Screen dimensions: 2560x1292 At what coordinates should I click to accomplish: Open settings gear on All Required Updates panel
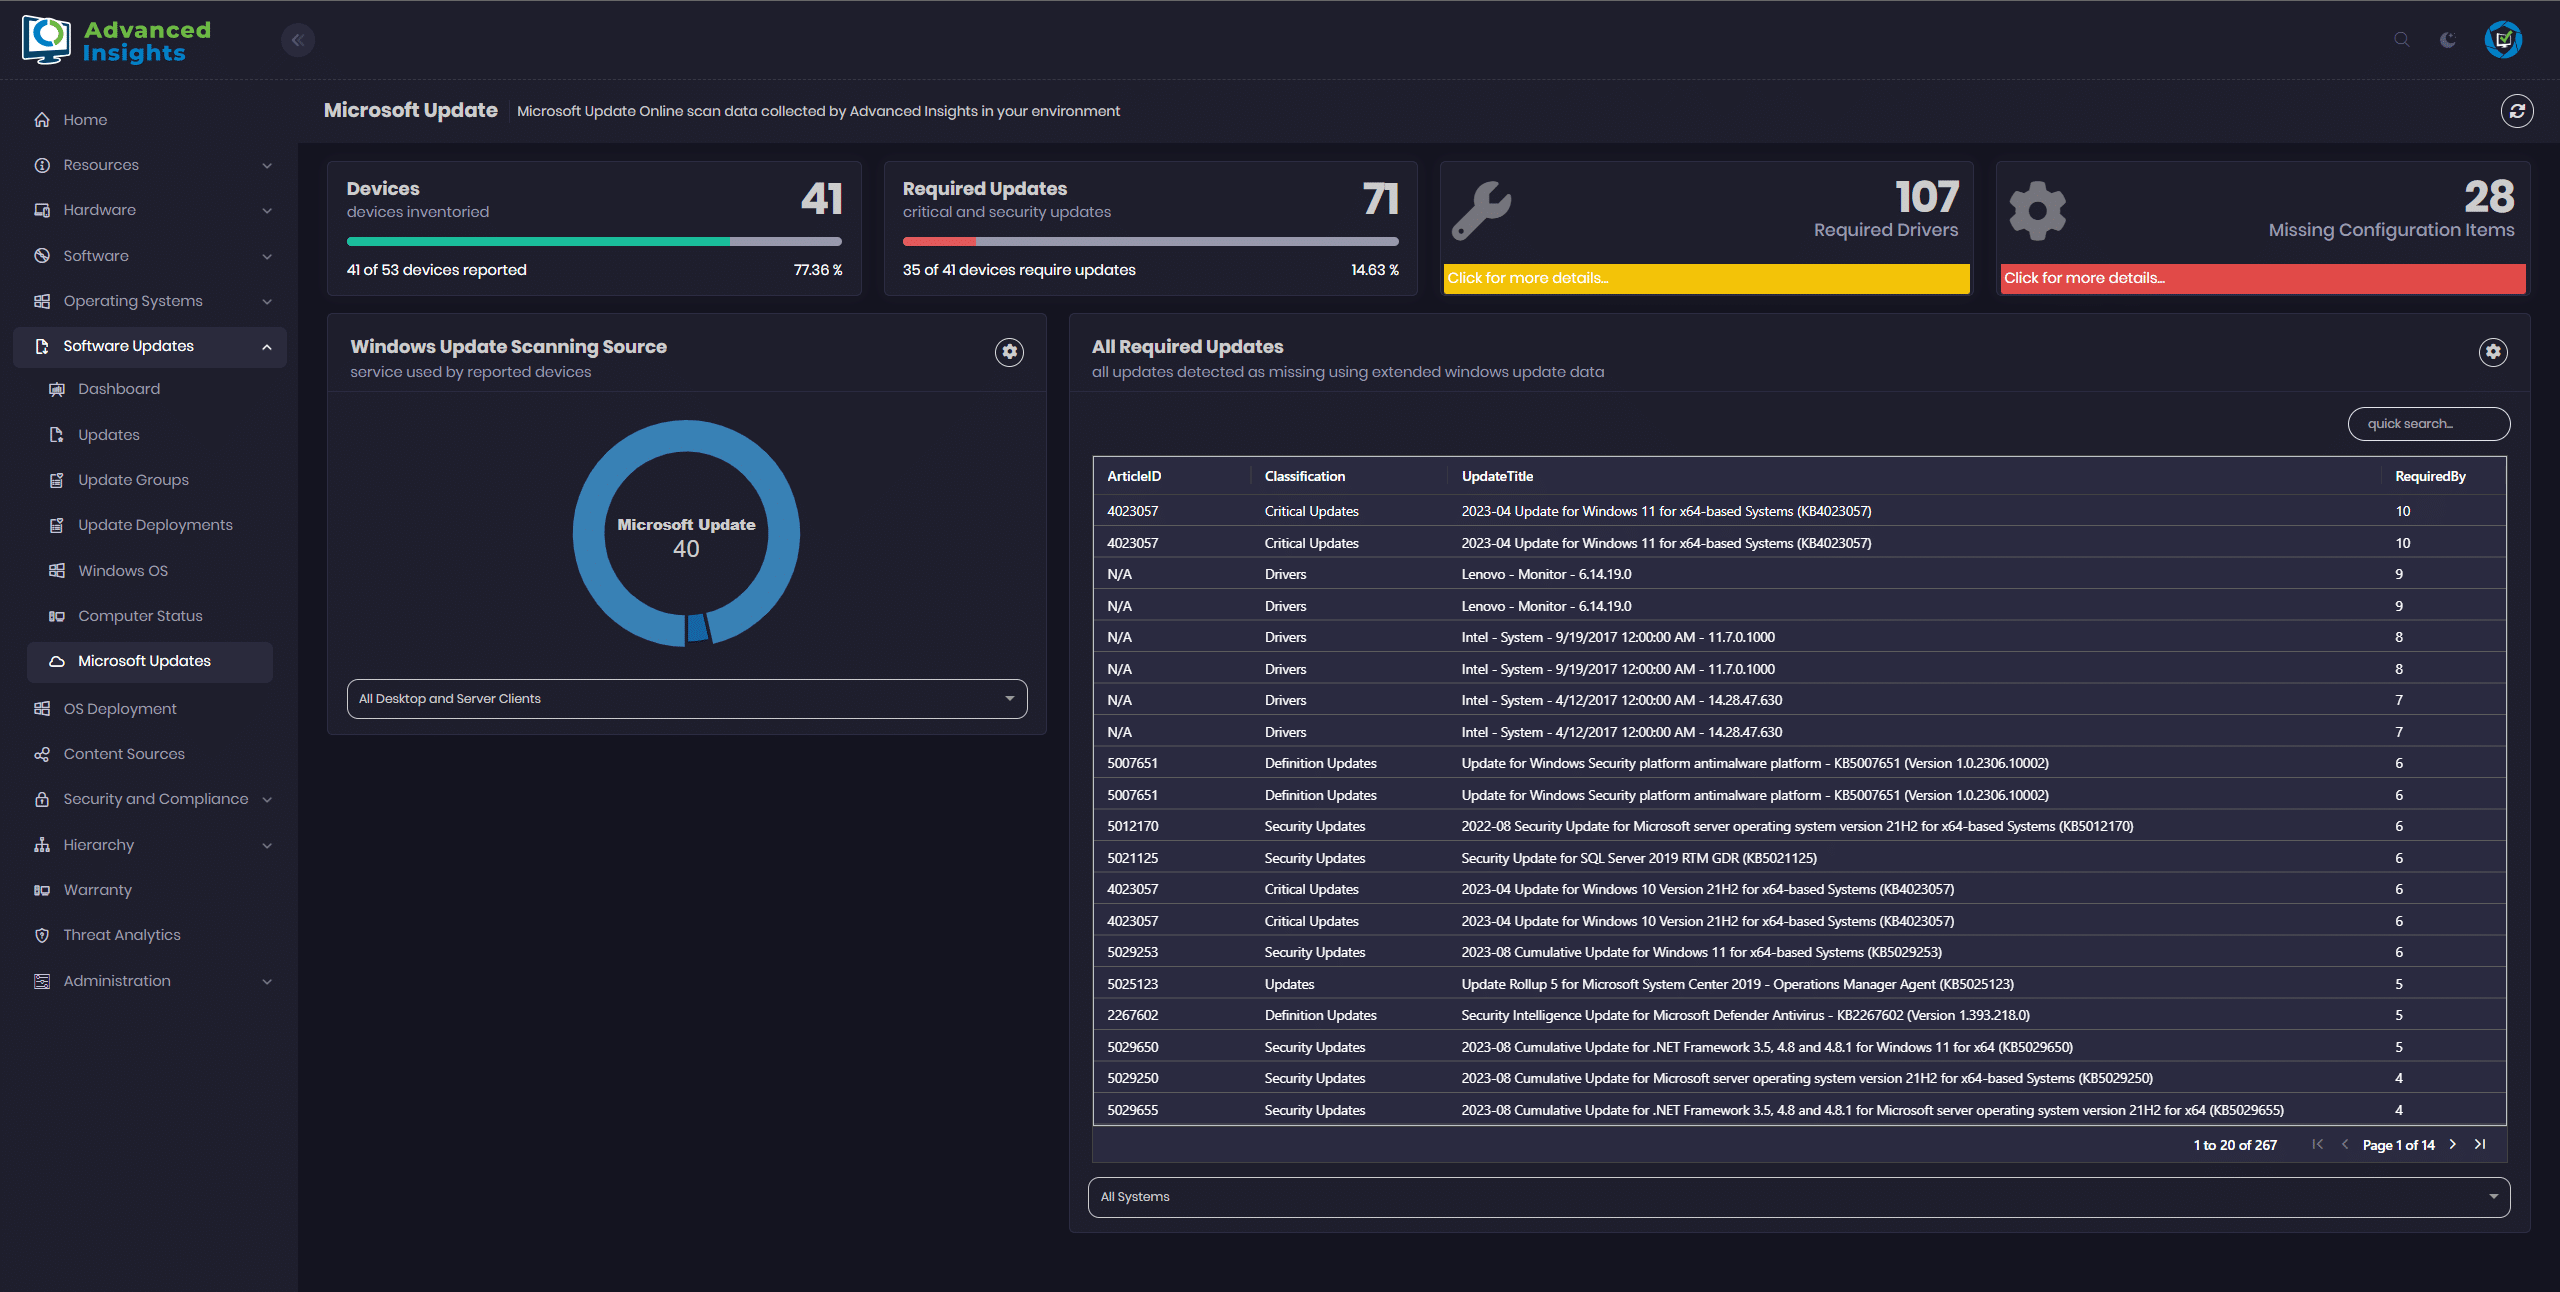click(x=2493, y=352)
